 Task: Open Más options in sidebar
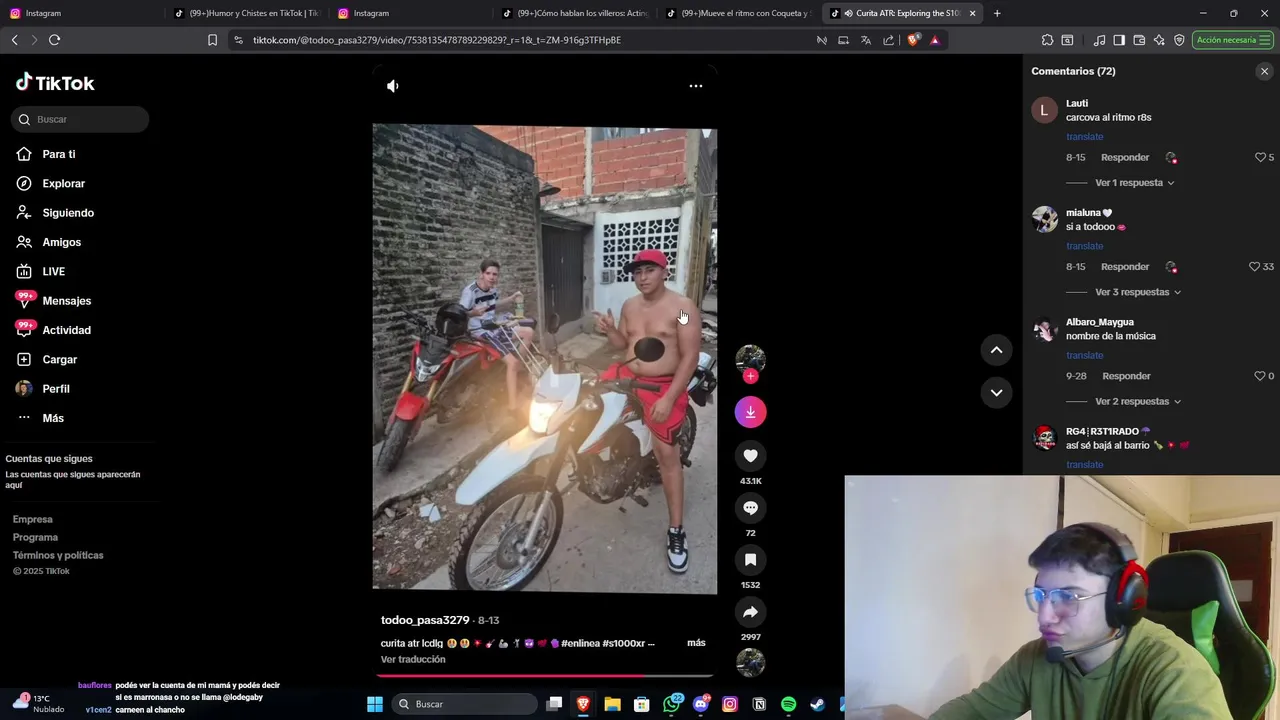(x=52, y=418)
